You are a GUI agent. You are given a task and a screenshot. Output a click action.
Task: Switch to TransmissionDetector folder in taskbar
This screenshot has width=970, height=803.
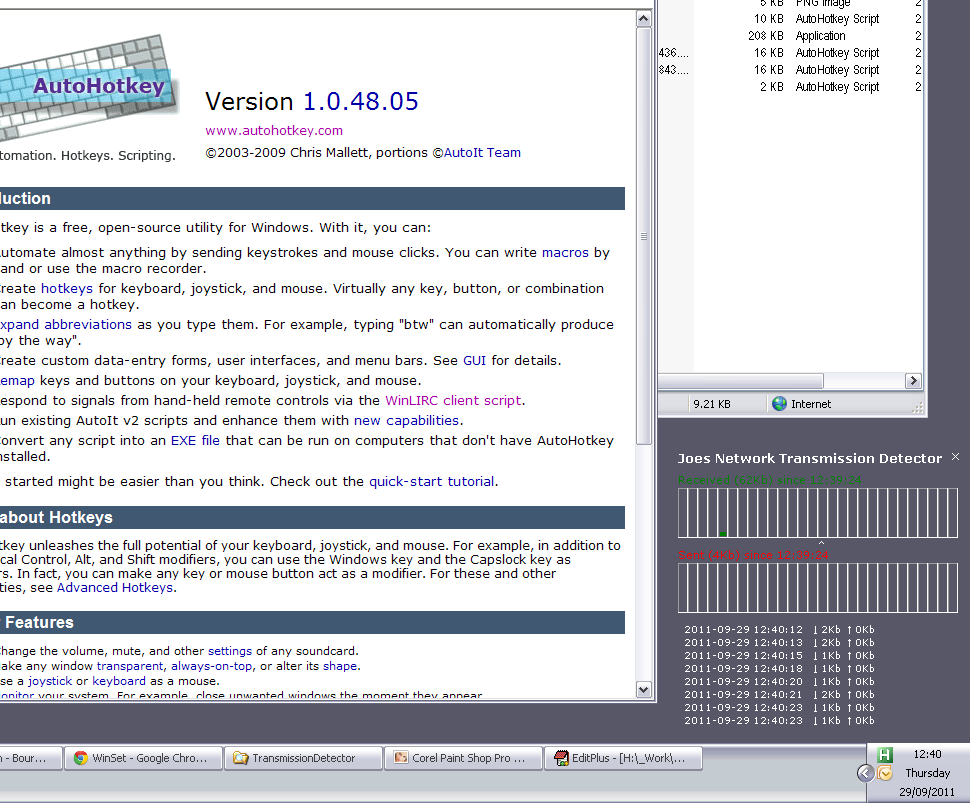pos(302,758)
